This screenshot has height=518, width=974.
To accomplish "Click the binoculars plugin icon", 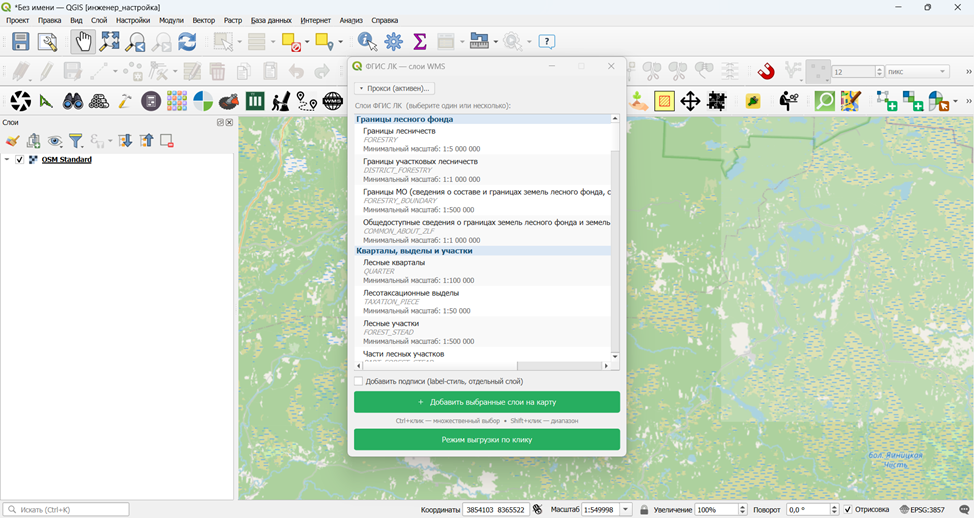I will [73, 101].
